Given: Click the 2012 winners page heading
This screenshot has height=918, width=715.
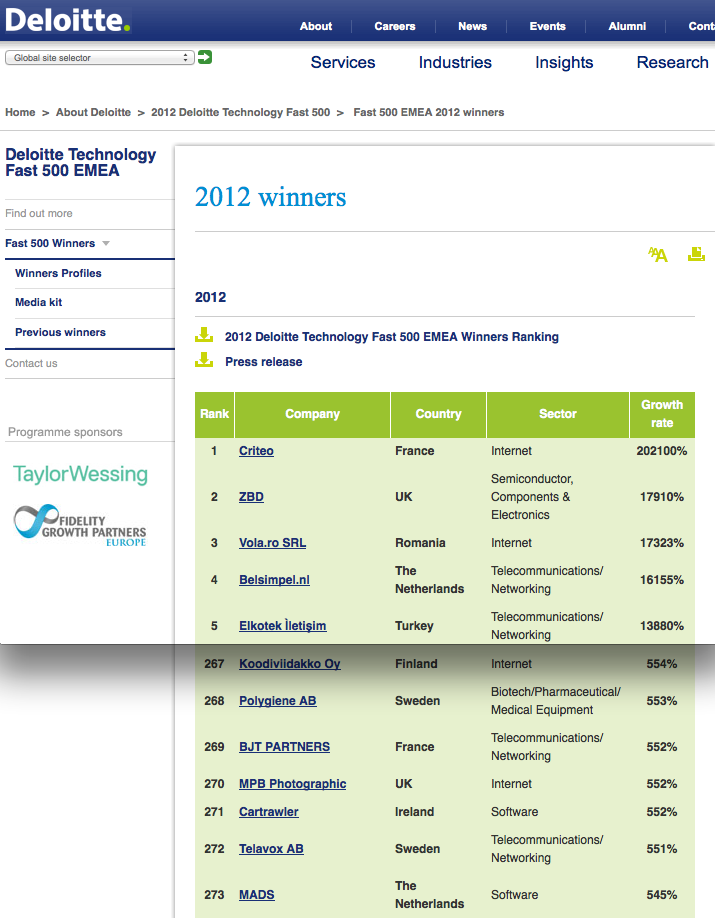Looking at the screenshot, I should [270, 197].
